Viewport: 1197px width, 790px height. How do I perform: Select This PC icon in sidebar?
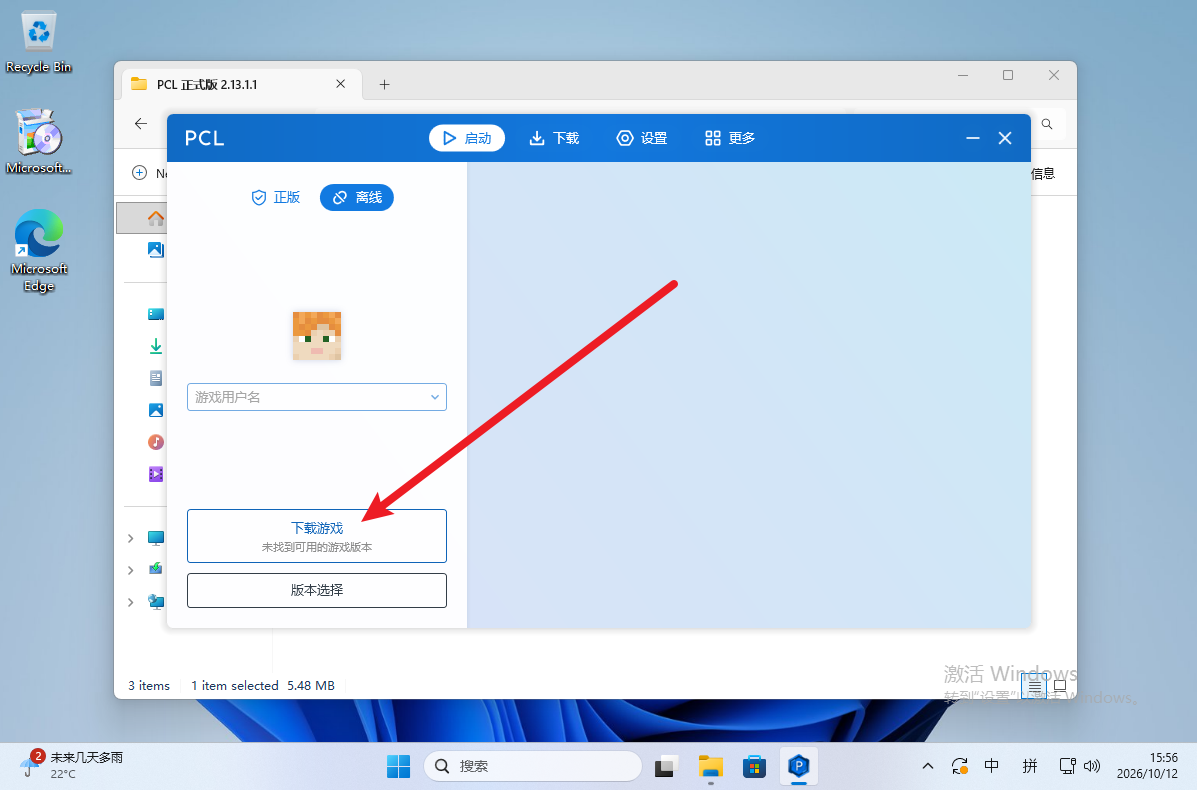(156, 538)
